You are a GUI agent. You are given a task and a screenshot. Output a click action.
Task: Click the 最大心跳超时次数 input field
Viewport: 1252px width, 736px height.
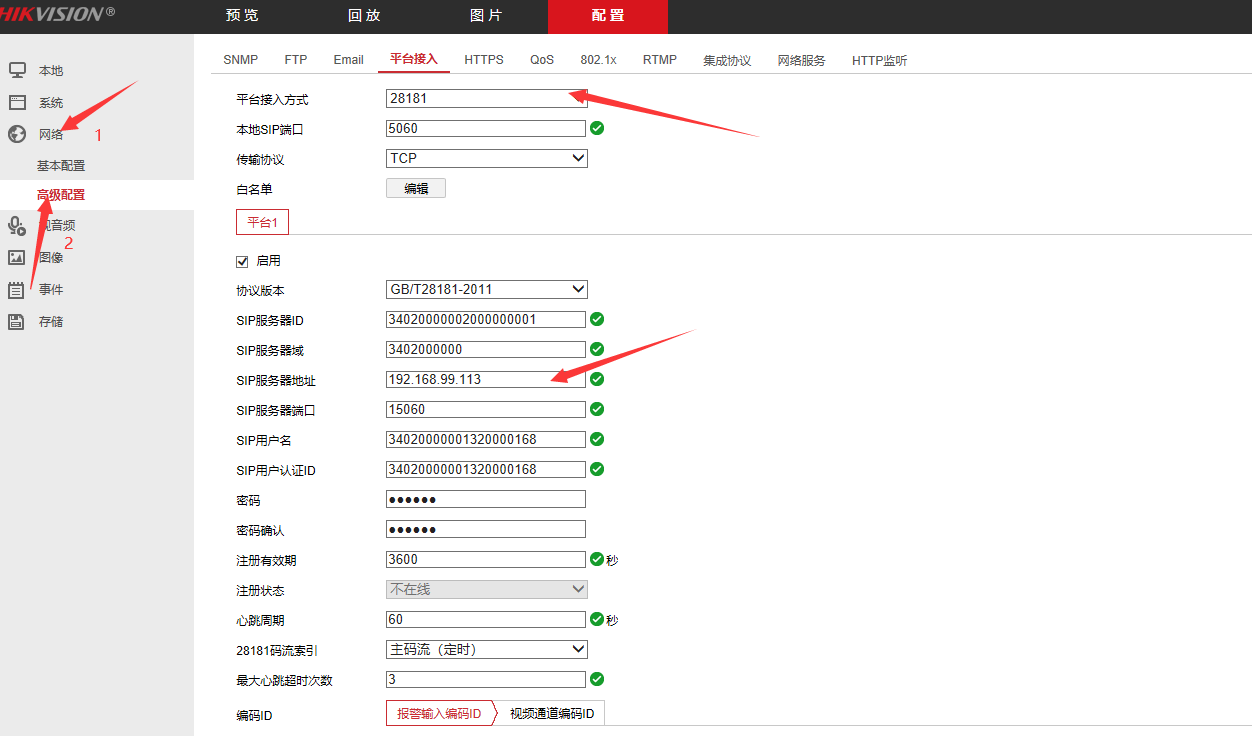click(x=486, y=679)
